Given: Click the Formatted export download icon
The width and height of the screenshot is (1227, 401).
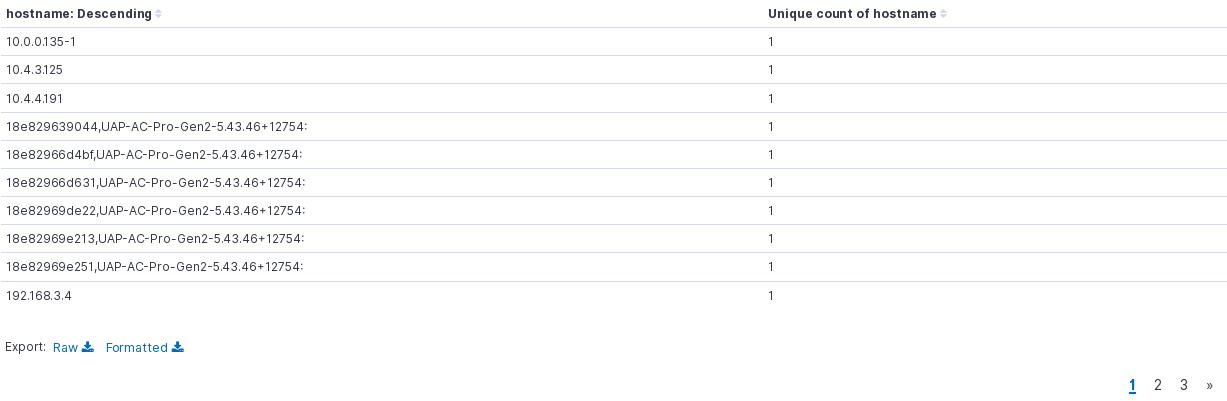Looking at the screenshot, I should pyautogui.click(x=178, y=347).
